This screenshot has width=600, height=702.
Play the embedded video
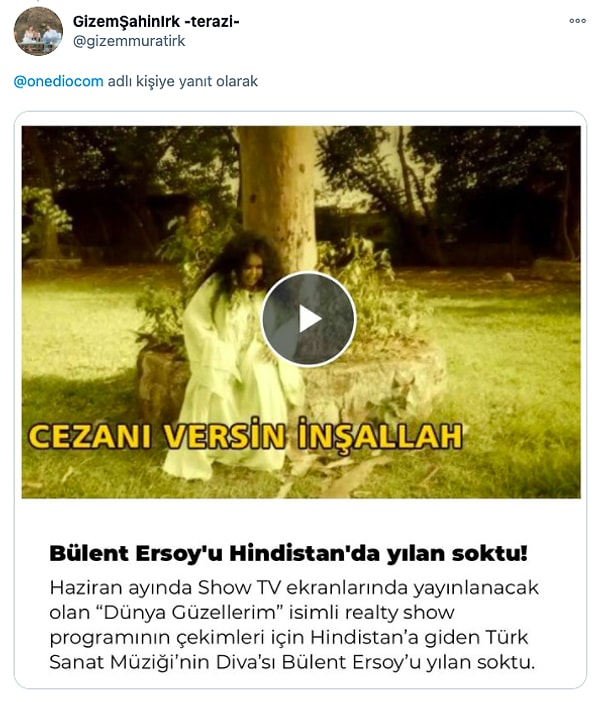click(308, 319)
